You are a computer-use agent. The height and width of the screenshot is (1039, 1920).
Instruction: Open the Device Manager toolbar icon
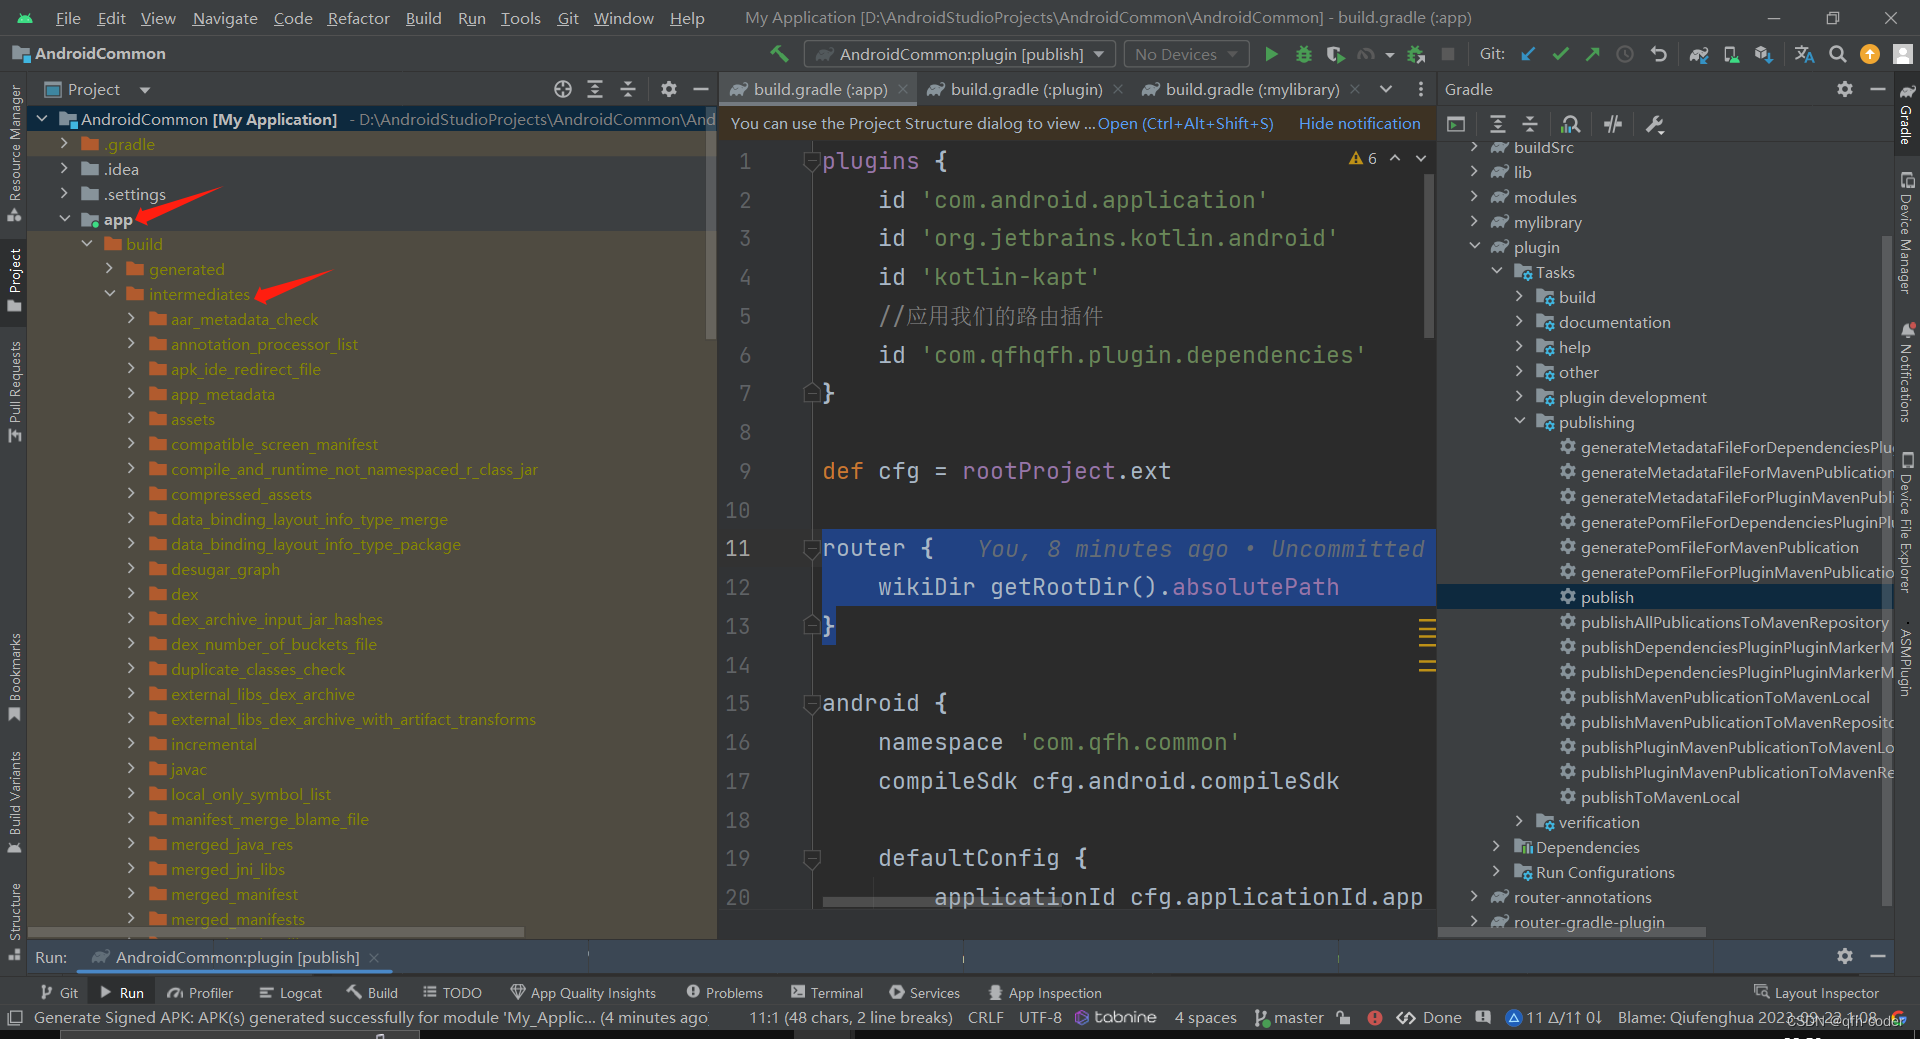coord(1731,54)
